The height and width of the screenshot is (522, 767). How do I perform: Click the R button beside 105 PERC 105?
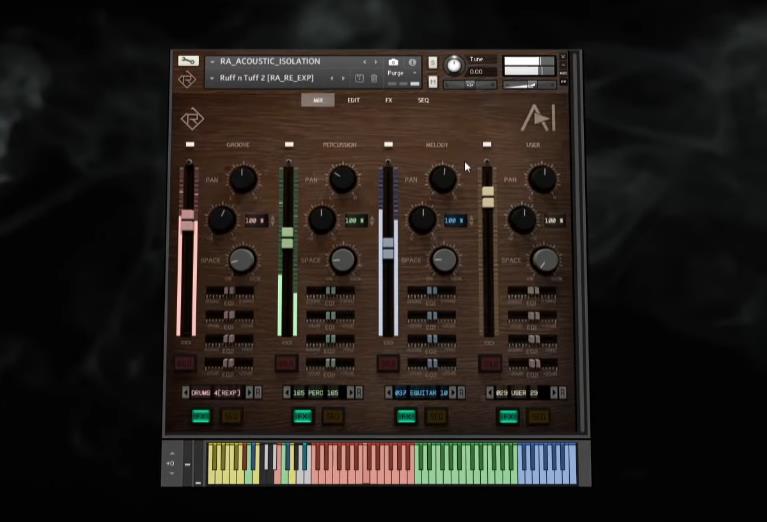[x=359, y=392]
